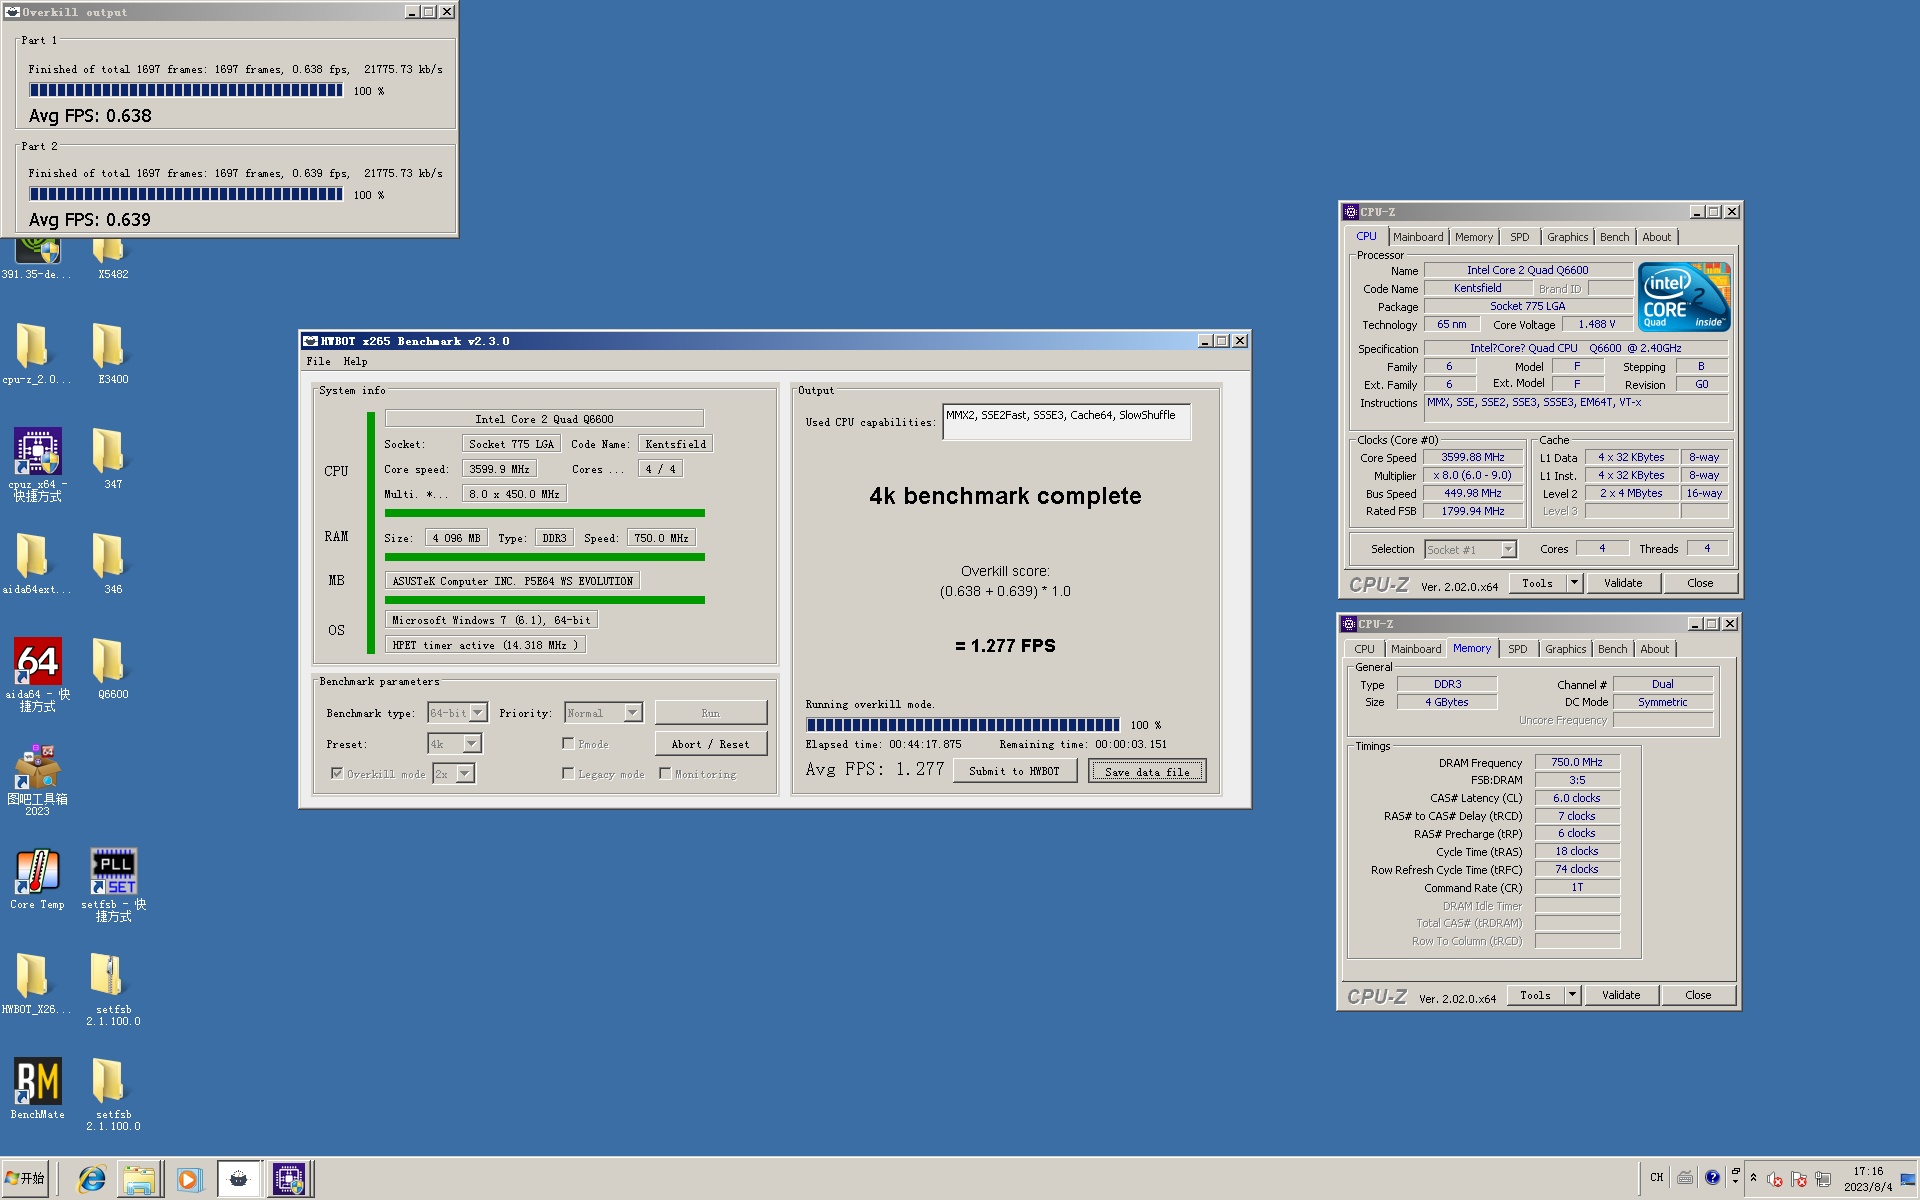Screen dimensions: 1920x1200
Task: Launch the setfsb PLL SET shortcut
Action: 113,883
